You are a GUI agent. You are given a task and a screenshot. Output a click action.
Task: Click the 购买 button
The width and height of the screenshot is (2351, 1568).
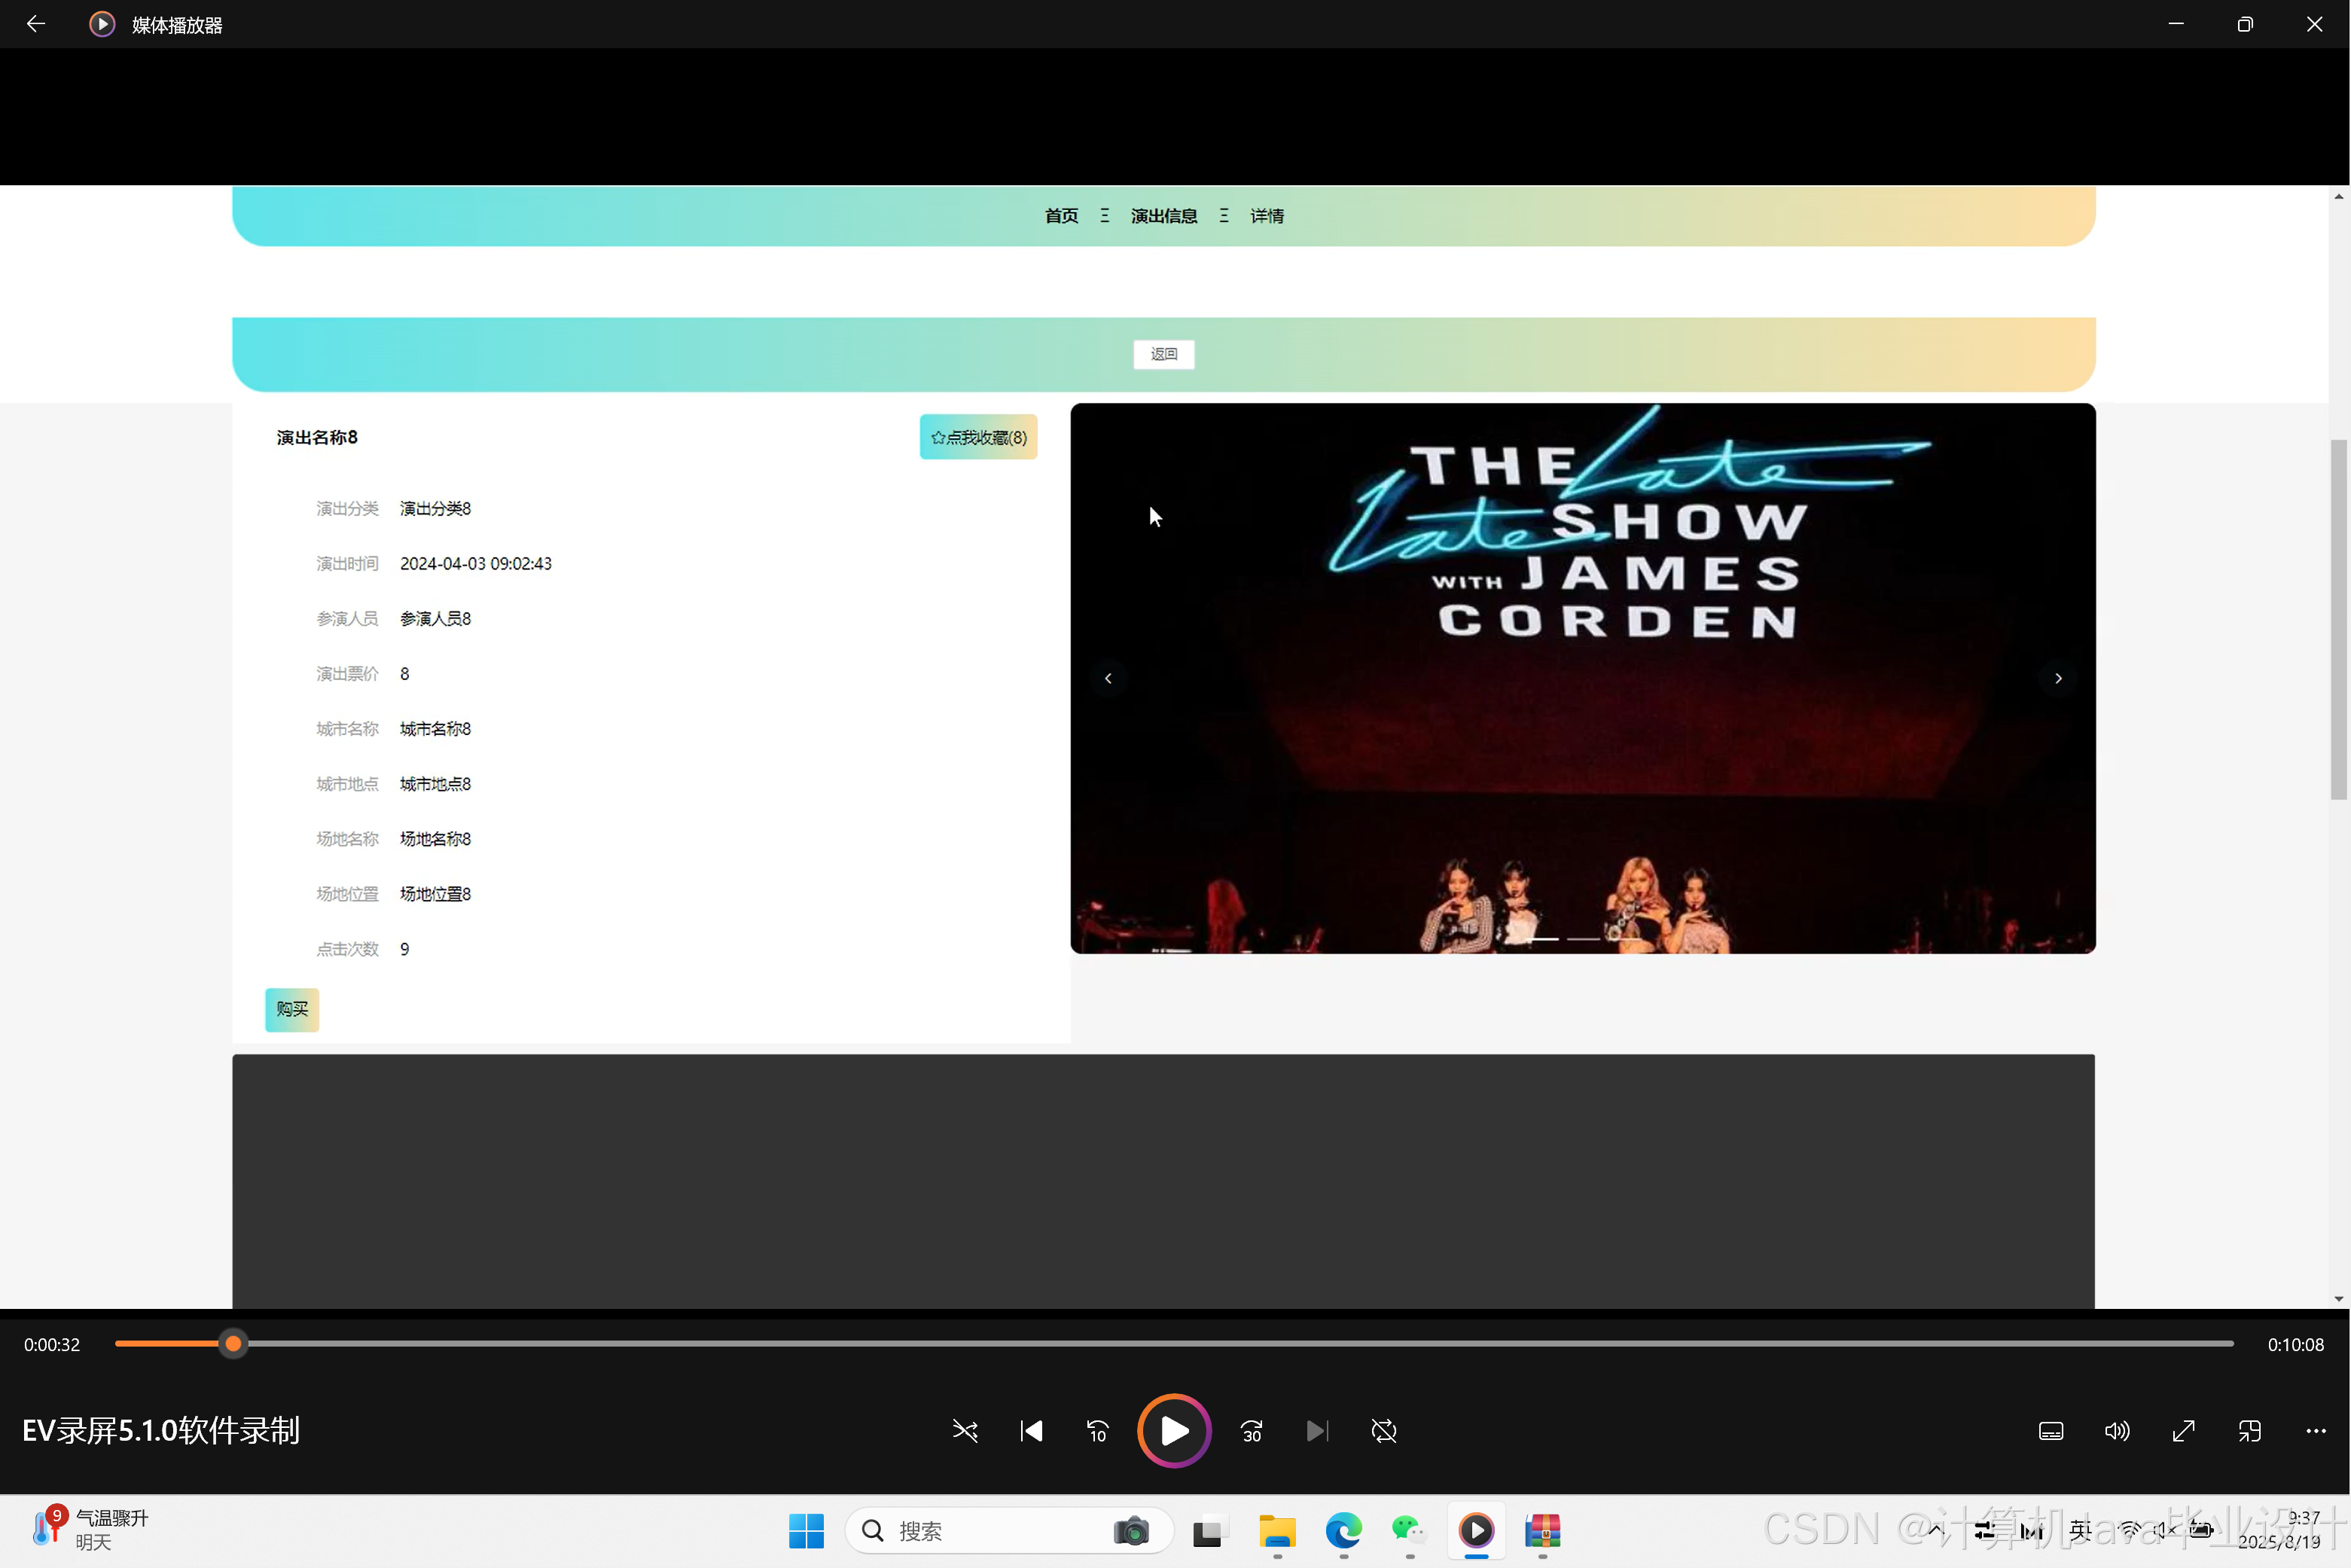(292, 1009)
